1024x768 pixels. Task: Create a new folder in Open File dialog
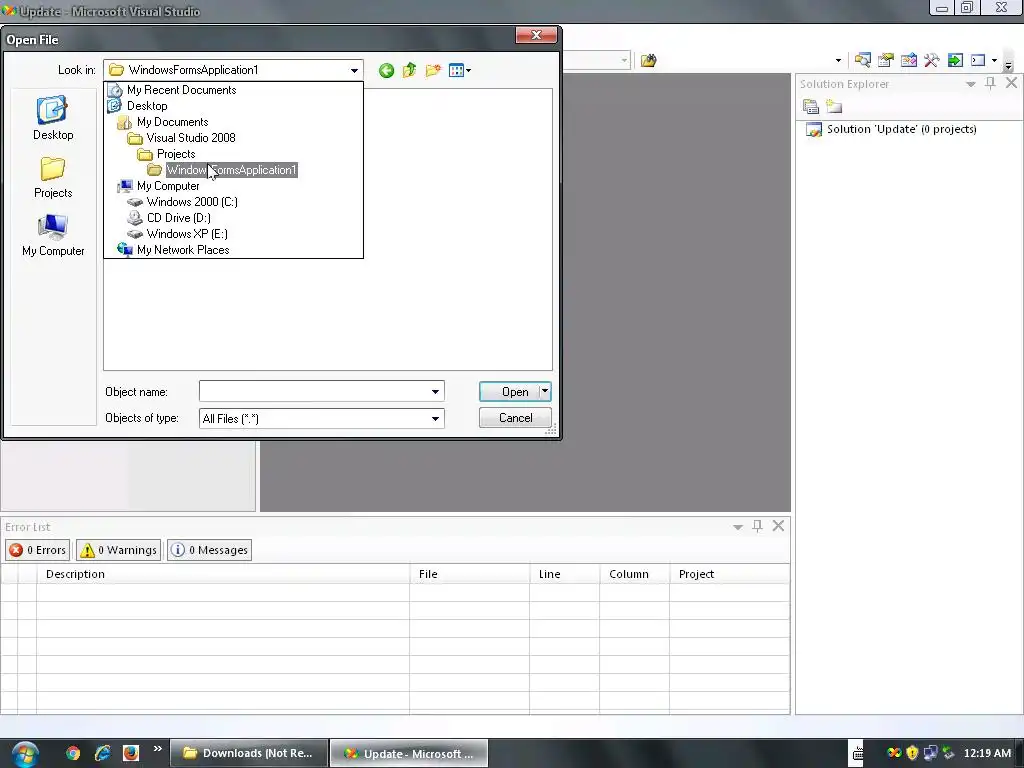pos(433,70)
